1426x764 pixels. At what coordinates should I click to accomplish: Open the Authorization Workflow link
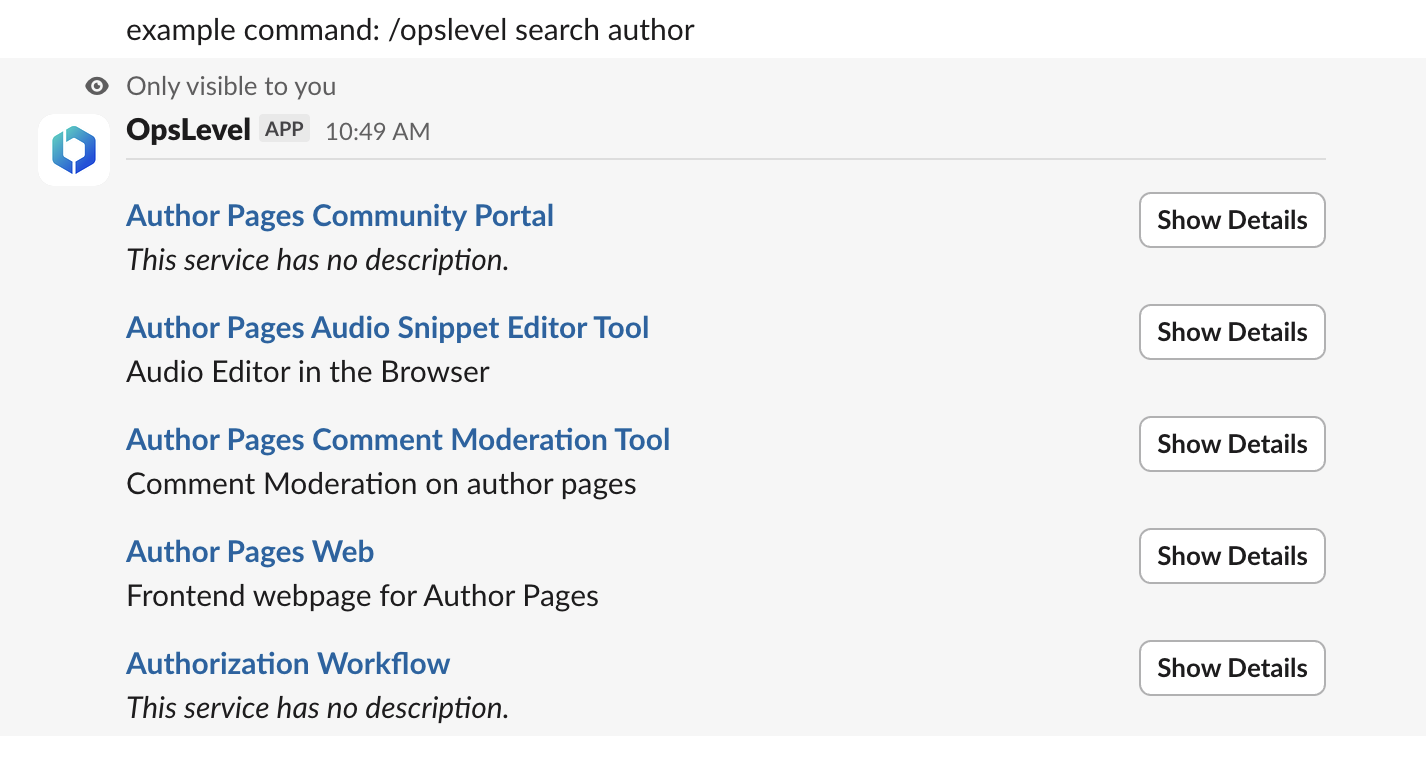[x=288, y=664]
